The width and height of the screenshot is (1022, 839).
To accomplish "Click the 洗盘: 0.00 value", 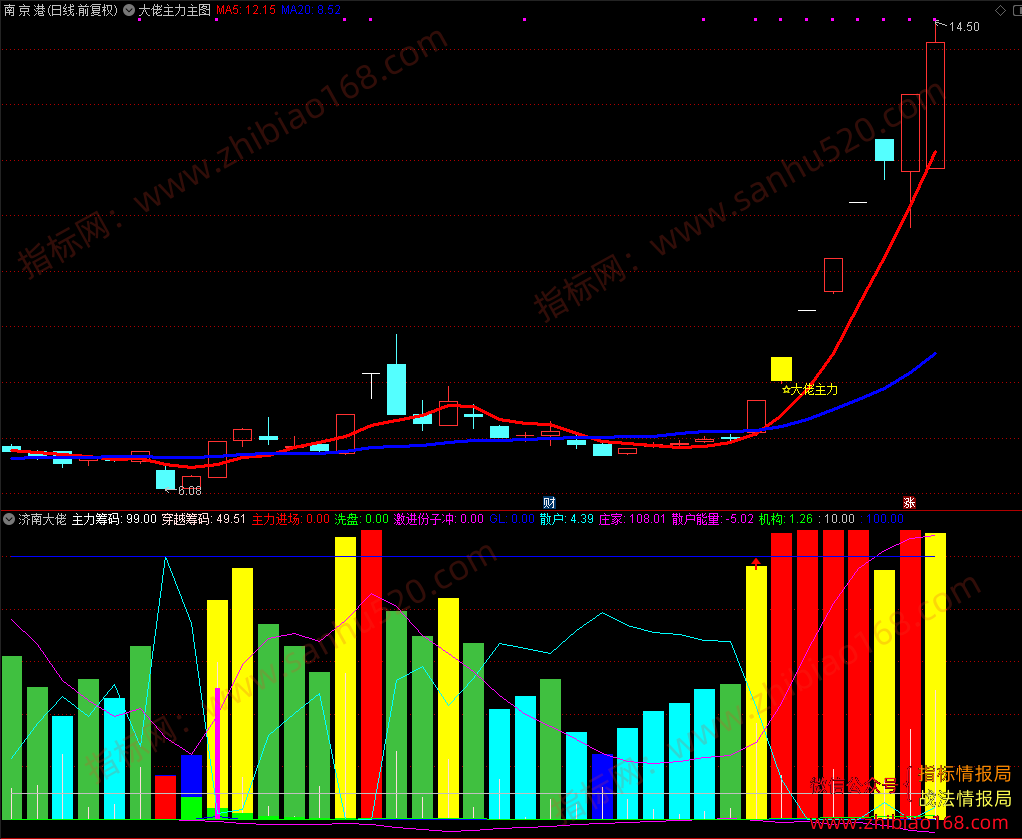I will (x=362, y=519).
